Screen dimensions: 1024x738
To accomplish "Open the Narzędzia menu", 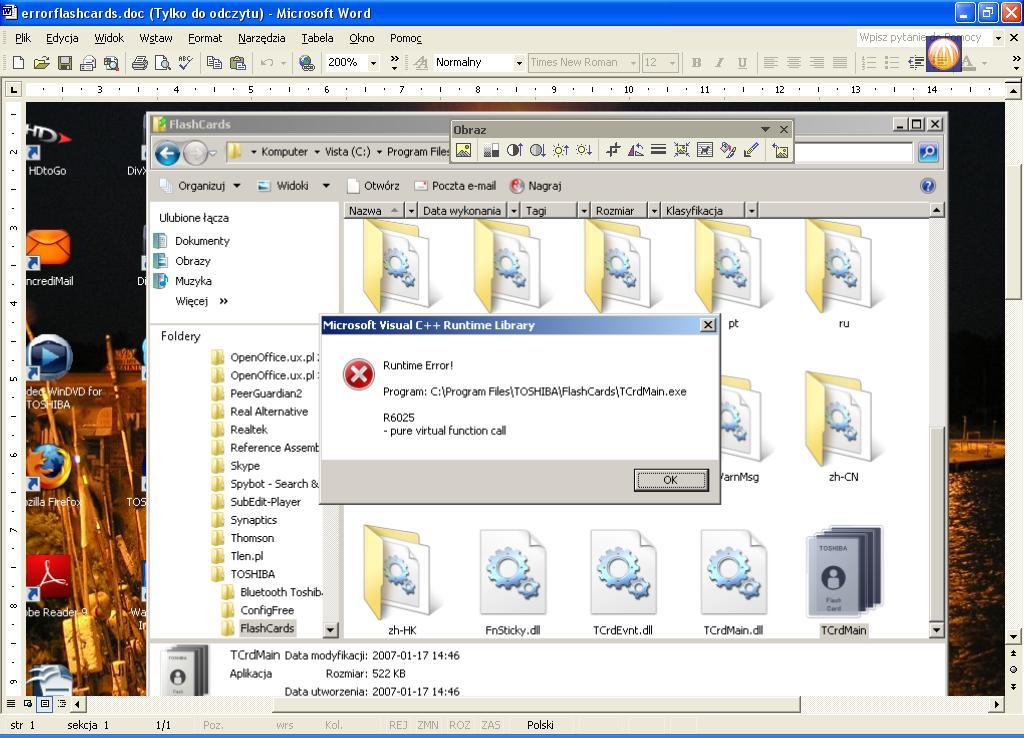I will coord(261,38).
